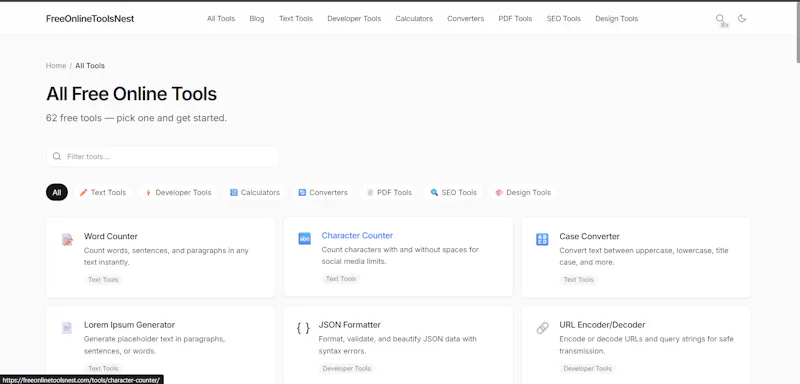800x384 pixels.
Task: Click the magnifier icon in filter box
Action: [57, 157]
